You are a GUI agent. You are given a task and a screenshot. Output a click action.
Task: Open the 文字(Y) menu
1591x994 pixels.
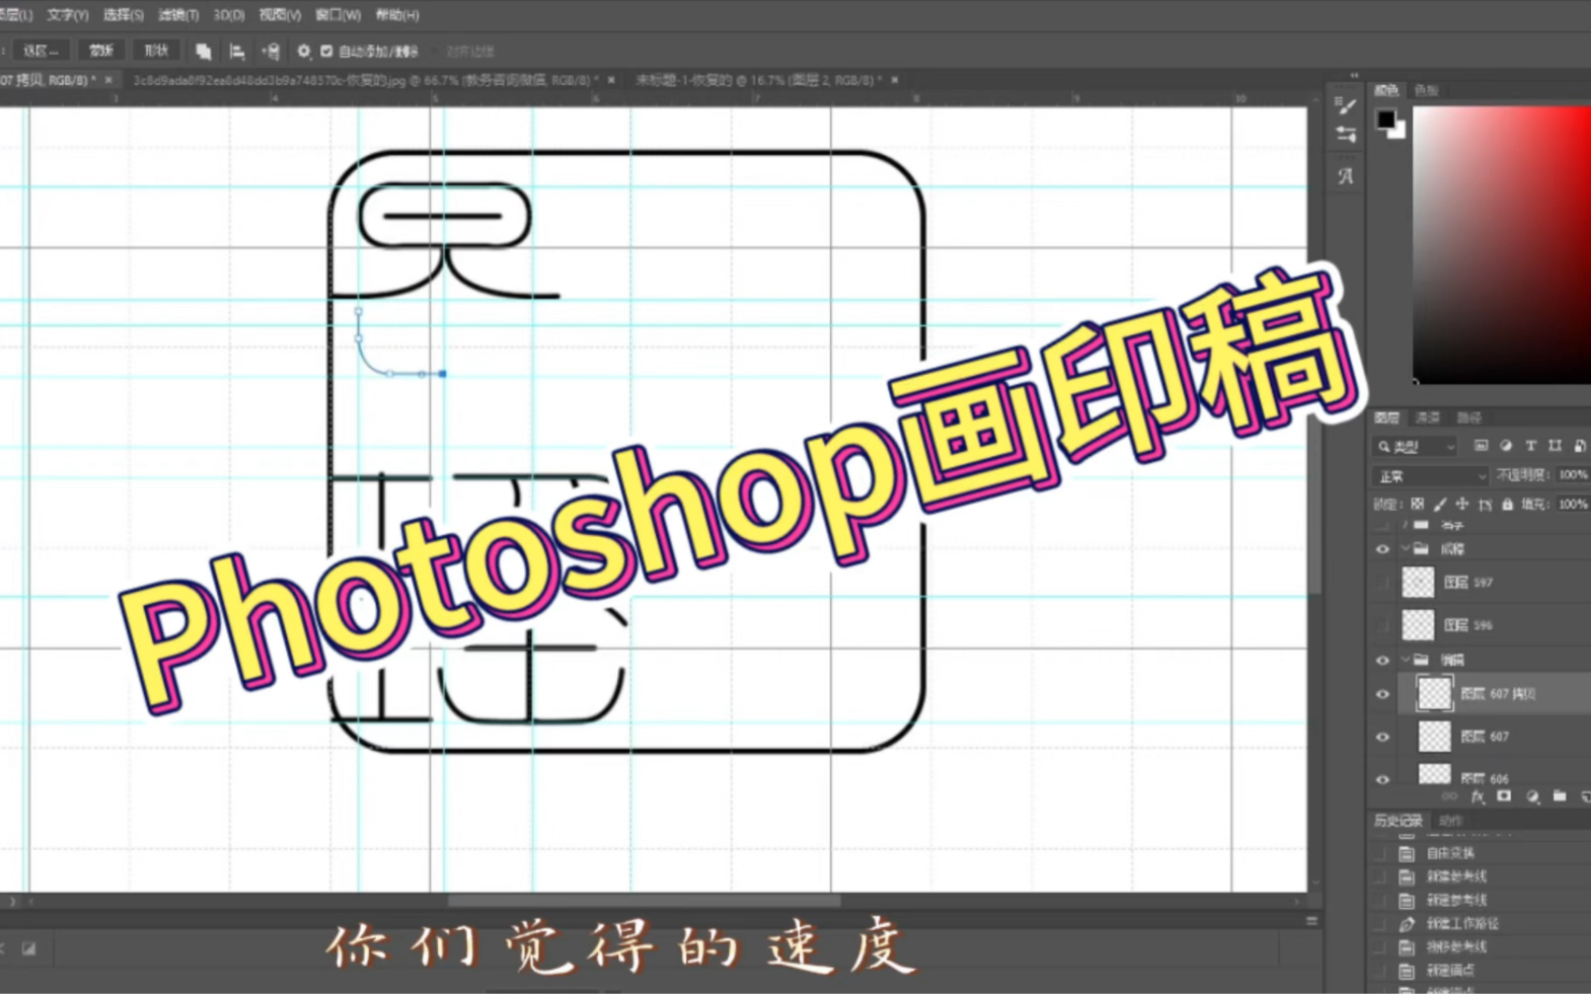[x=67, y=15]
